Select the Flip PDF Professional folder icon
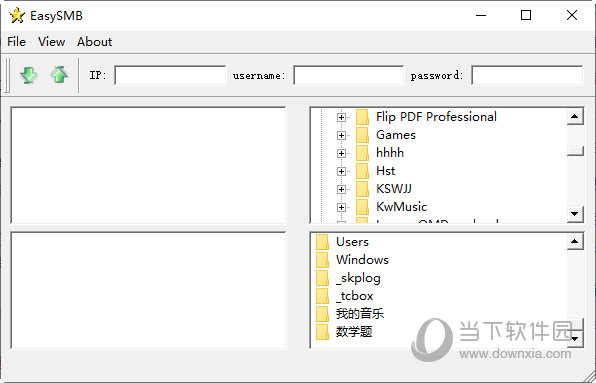The image size is (596, 383). coord(362,117)
